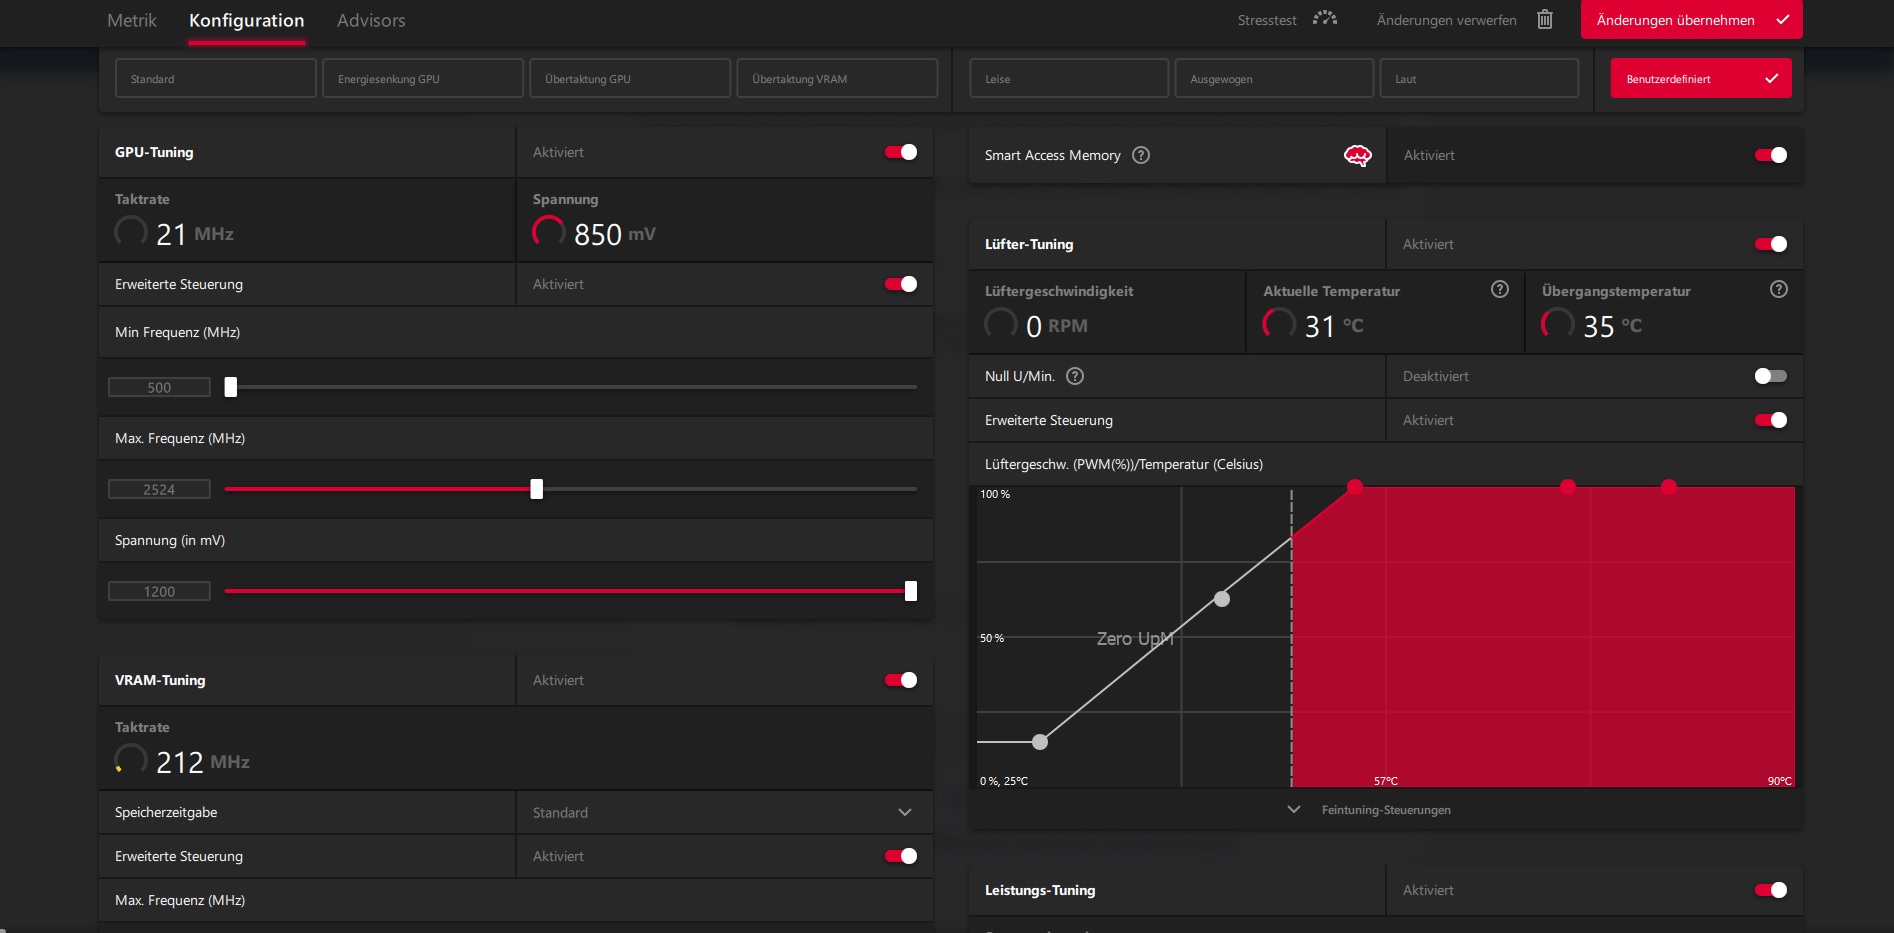1894x933 pixels.
Task: Apply changes with Änderungen übernehmen
Action: point(1691,20)
